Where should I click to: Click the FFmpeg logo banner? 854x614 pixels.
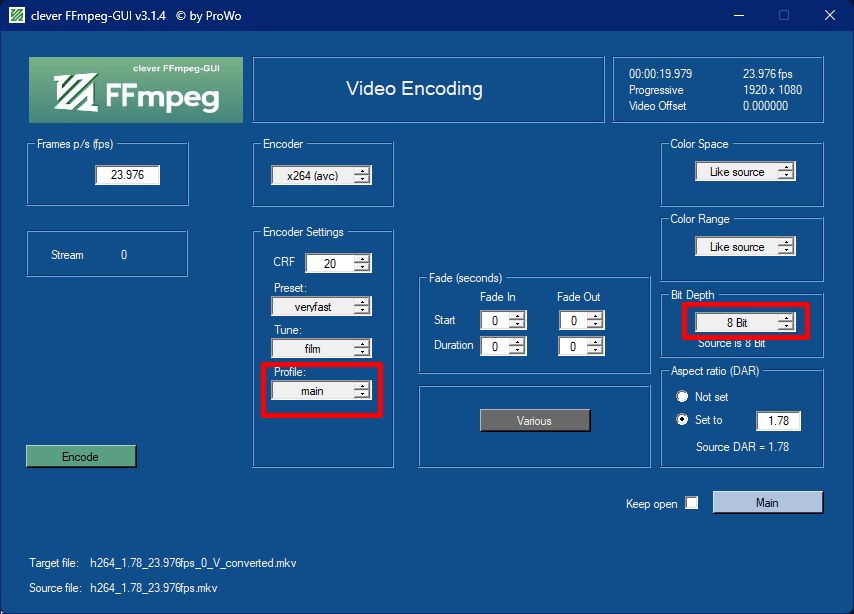click(x=136, y=90)
